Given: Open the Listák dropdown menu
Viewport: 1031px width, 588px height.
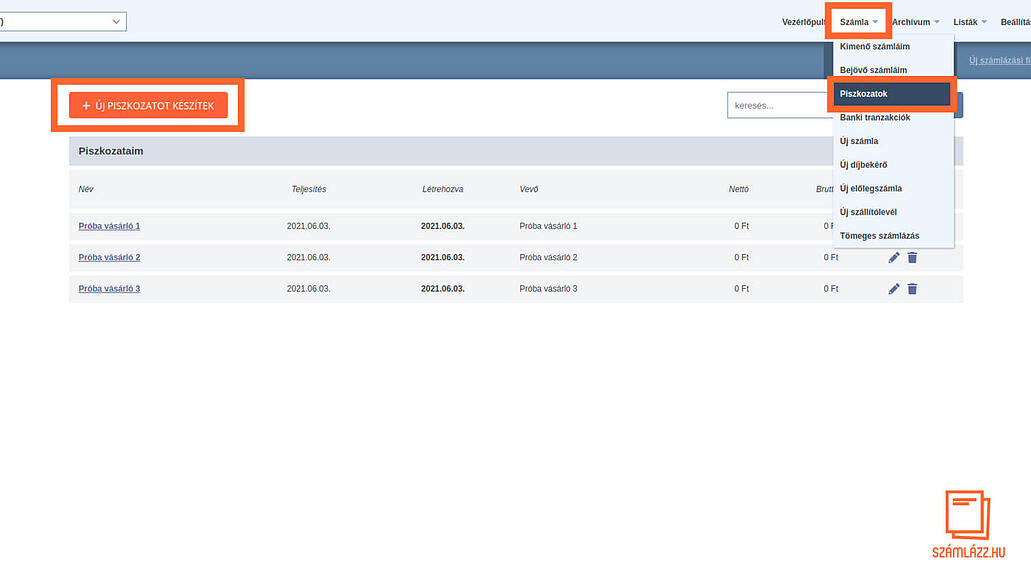Looking at the screenshot, I should coord(970,22).
